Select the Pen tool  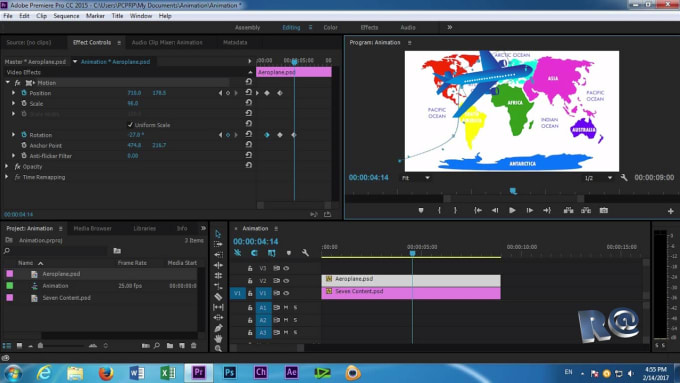tap(218, 328)
